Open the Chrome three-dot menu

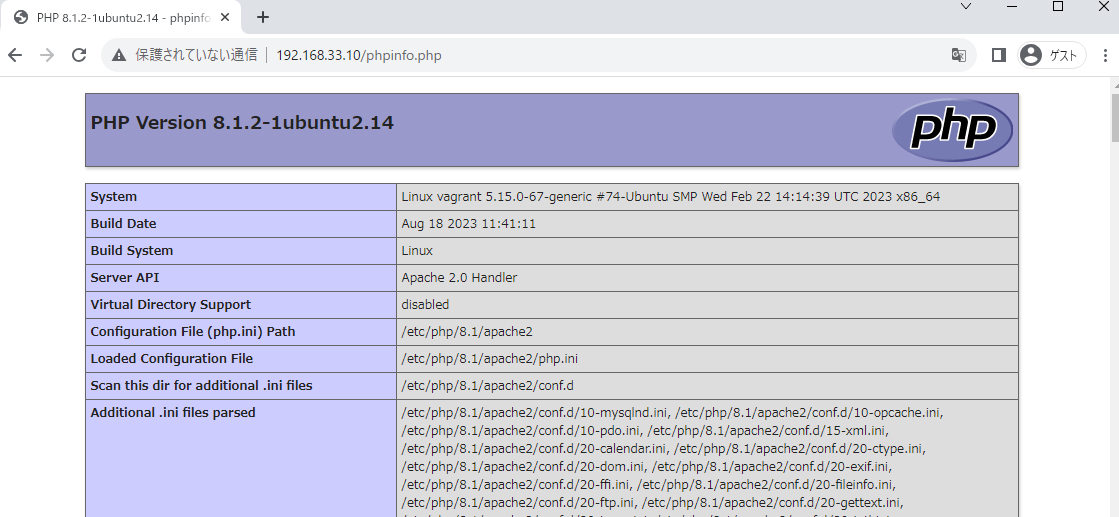point(1105,55)
